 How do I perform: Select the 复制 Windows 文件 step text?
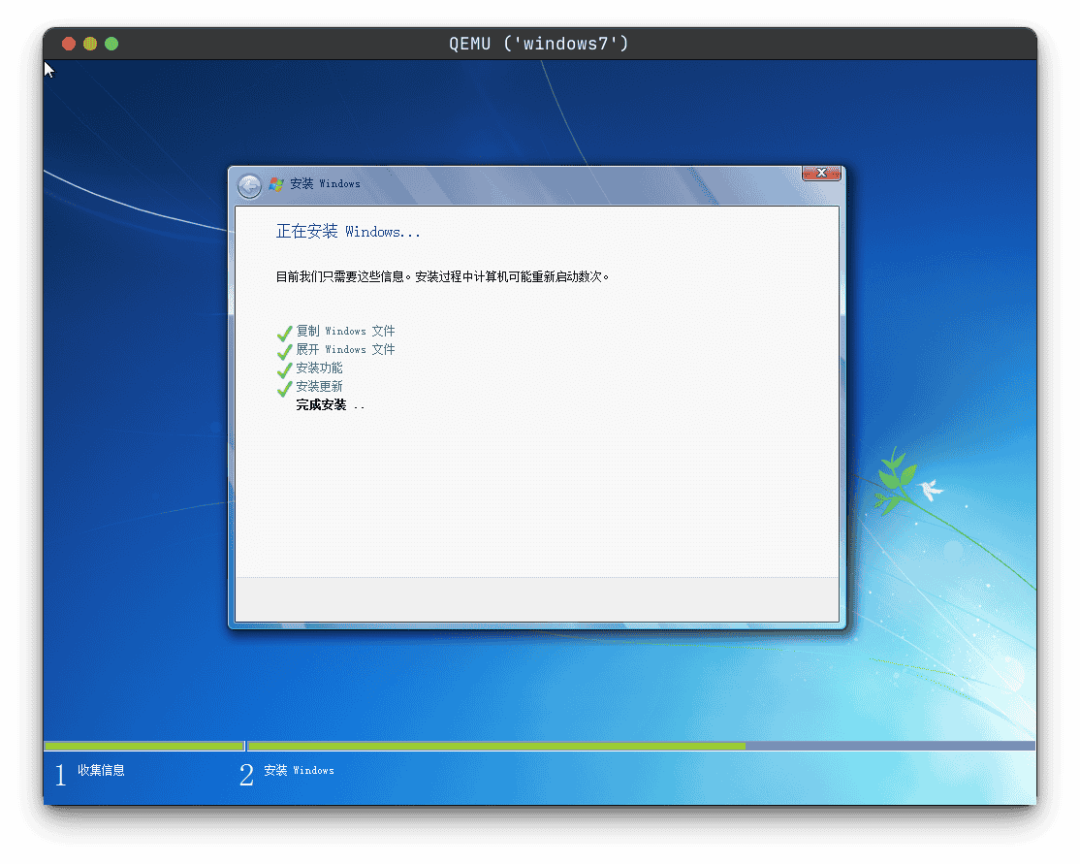345,331
